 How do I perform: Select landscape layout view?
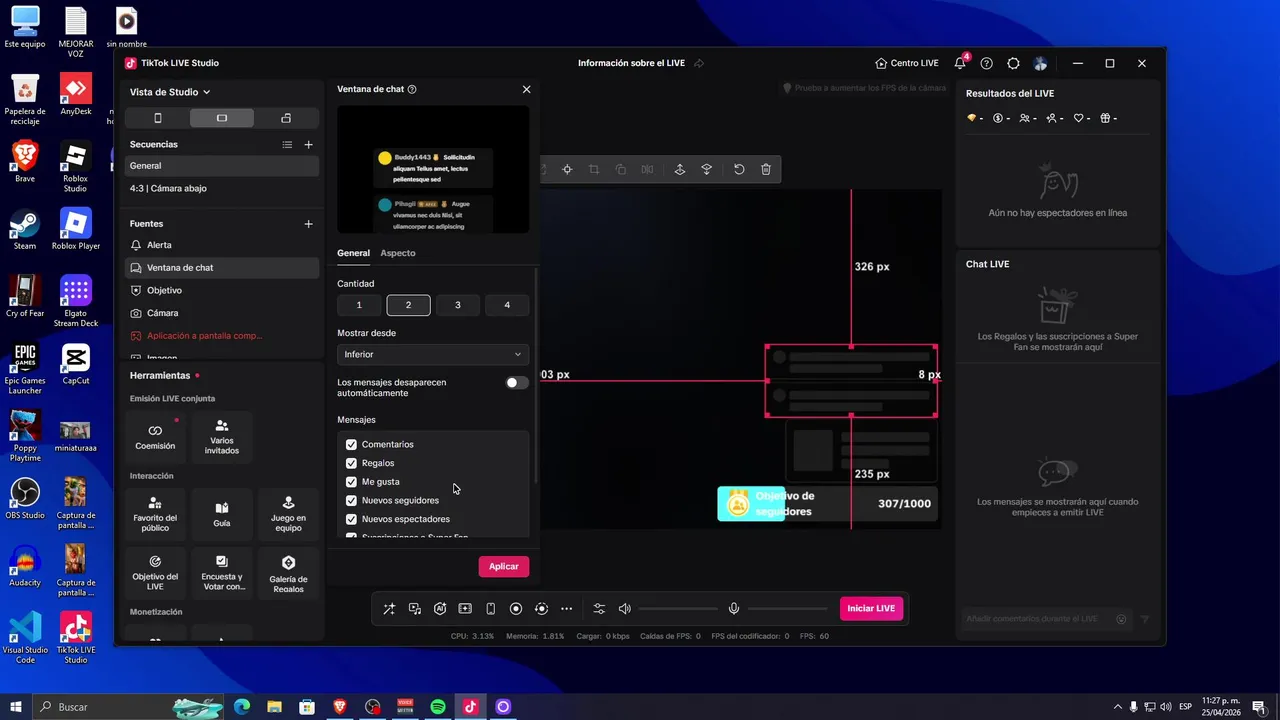point(222,118)
